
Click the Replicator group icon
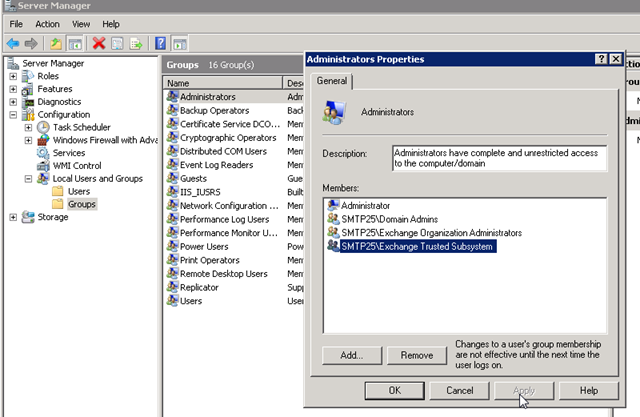tap(172, 287)
